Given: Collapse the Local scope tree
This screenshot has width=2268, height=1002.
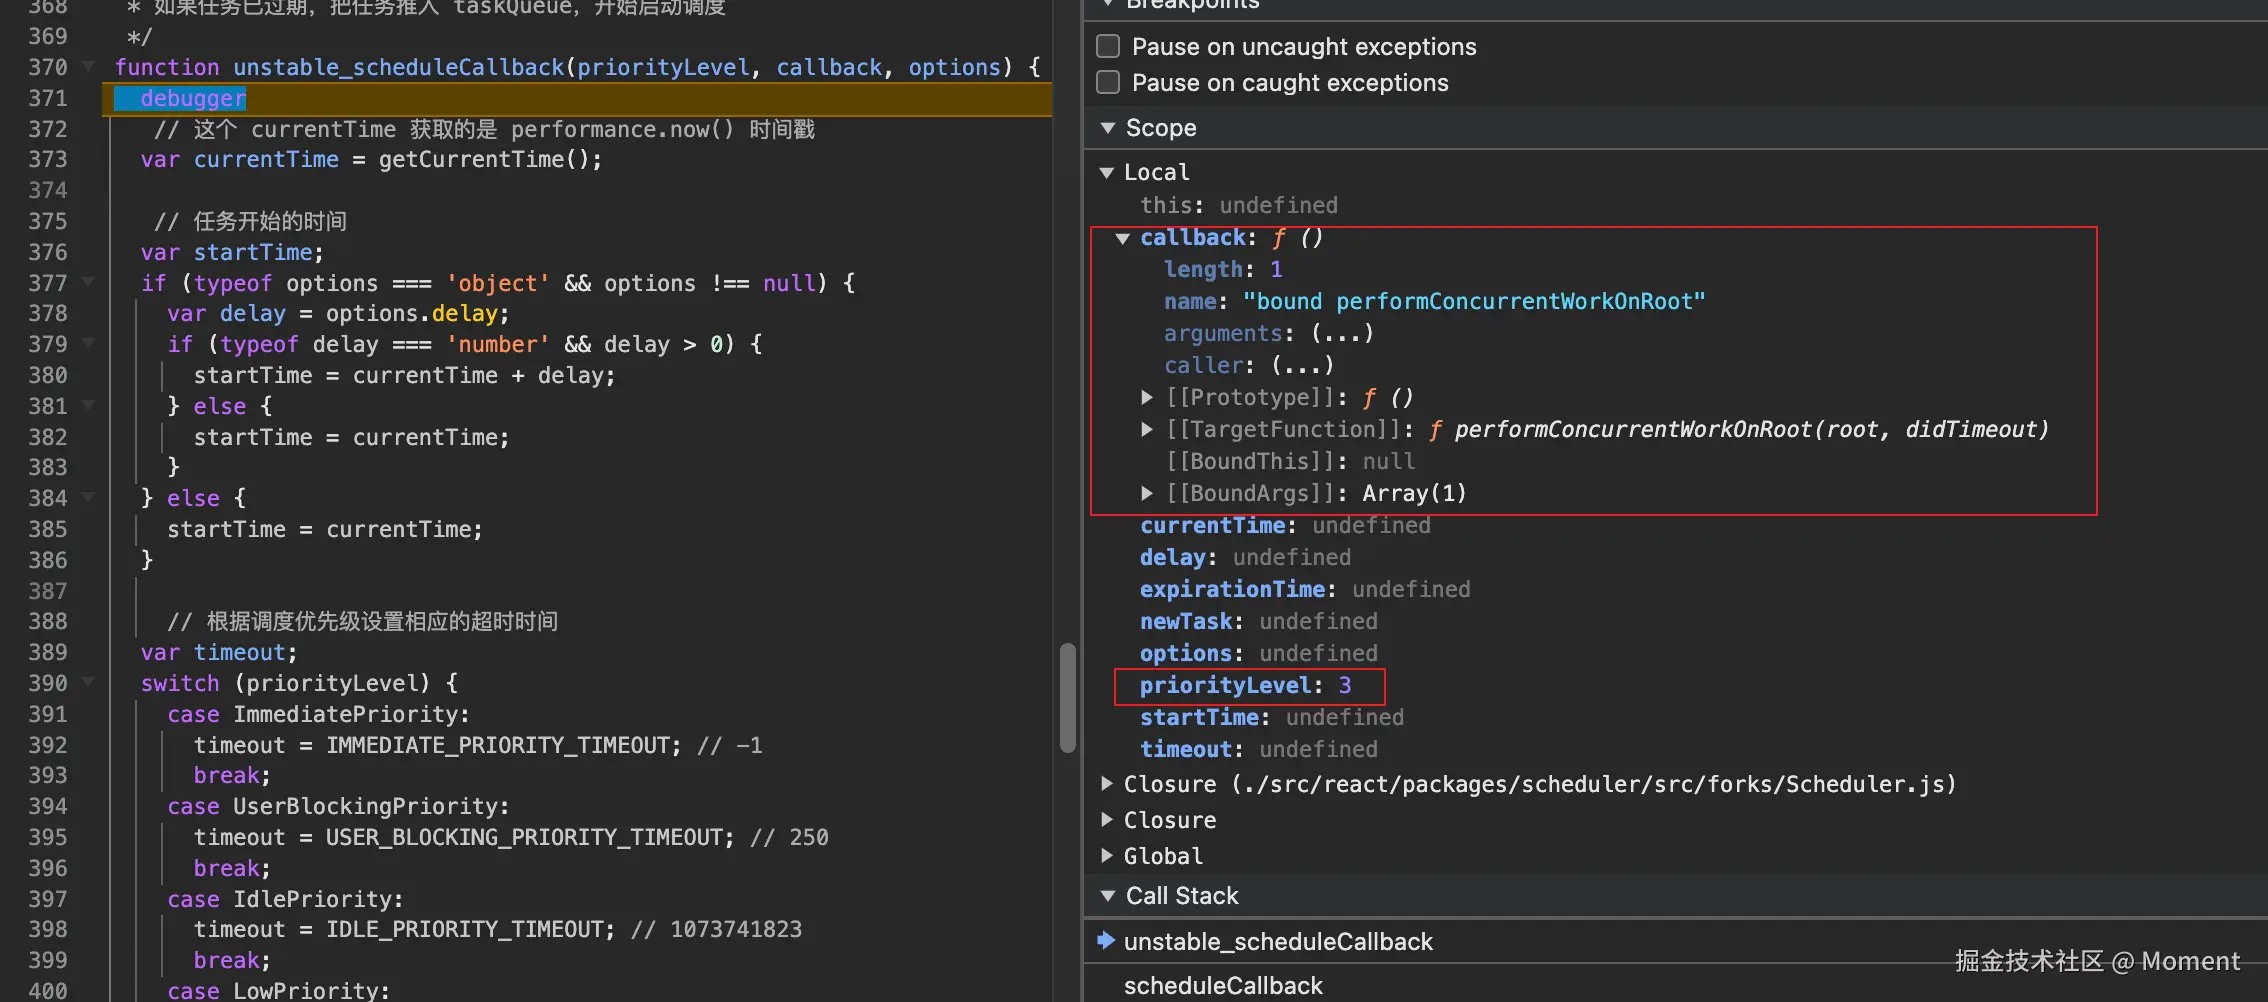Looking at the screenshot, I should click(x=1107, y=173).
